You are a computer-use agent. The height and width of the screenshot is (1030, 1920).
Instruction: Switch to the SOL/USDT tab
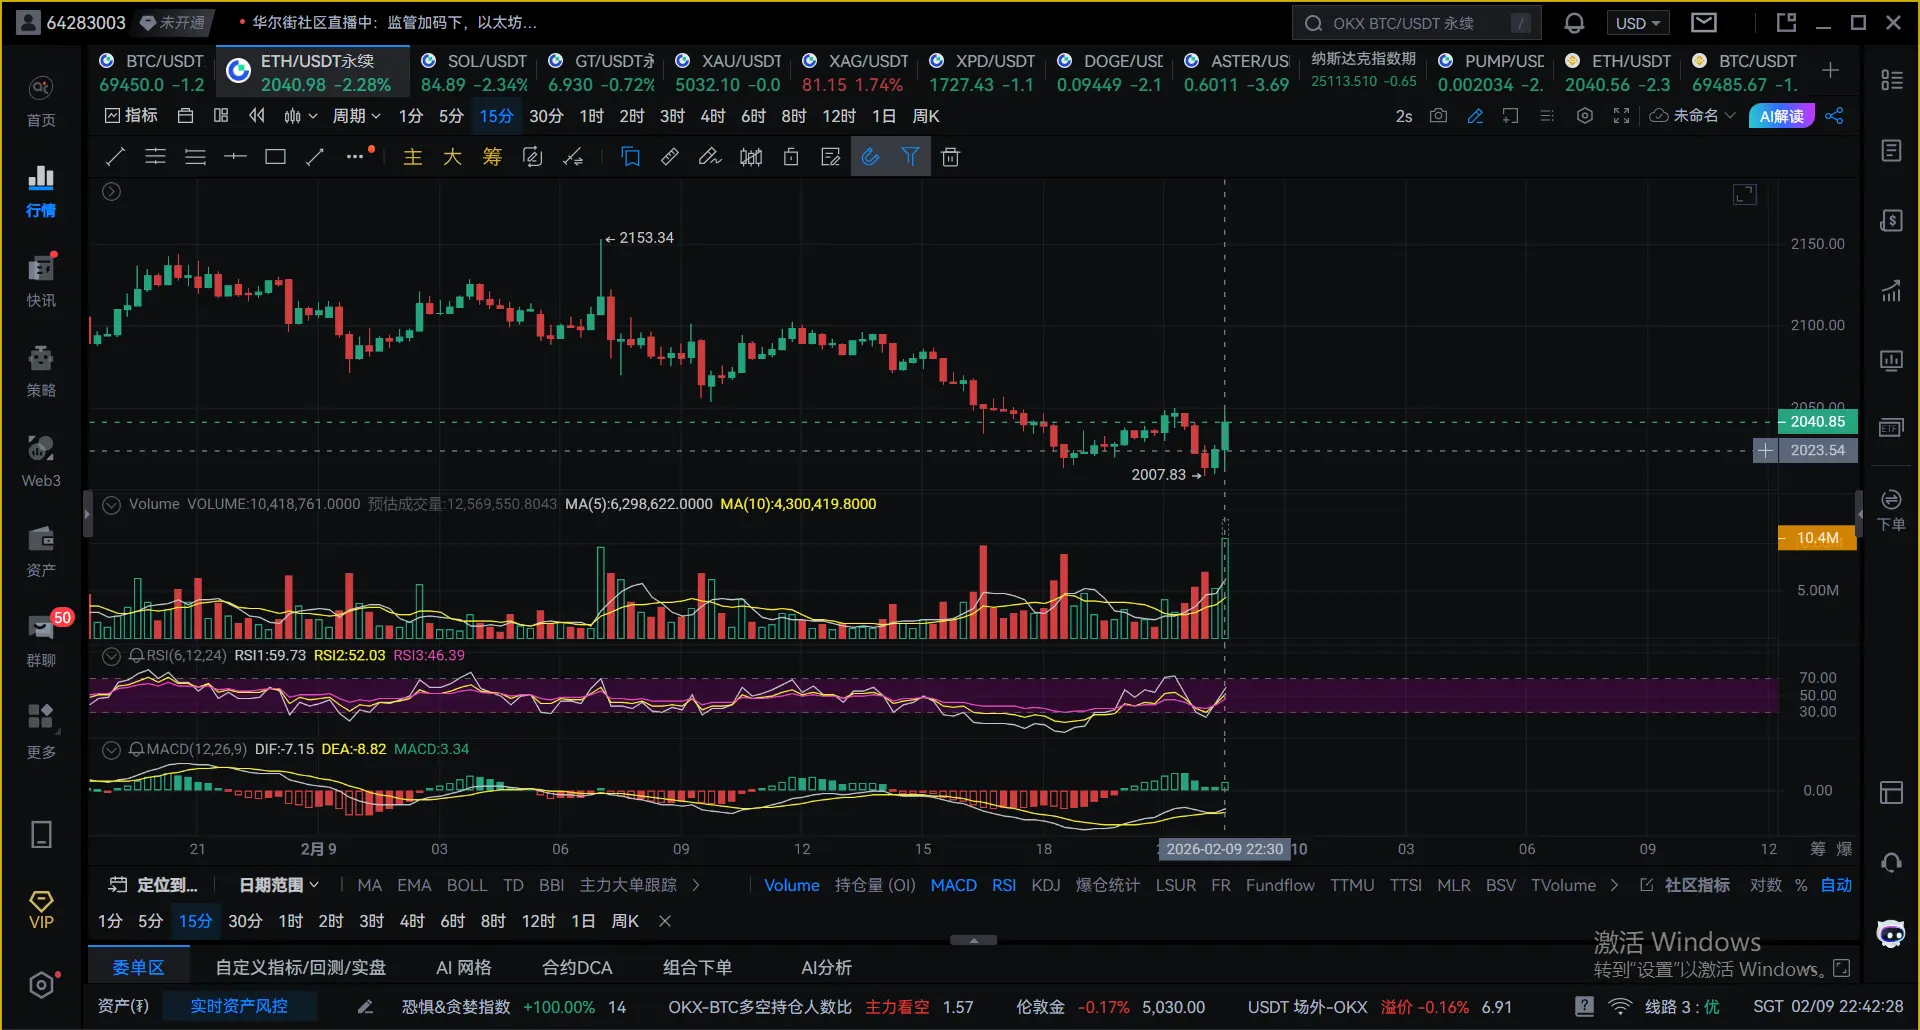(x=474, y=73)
